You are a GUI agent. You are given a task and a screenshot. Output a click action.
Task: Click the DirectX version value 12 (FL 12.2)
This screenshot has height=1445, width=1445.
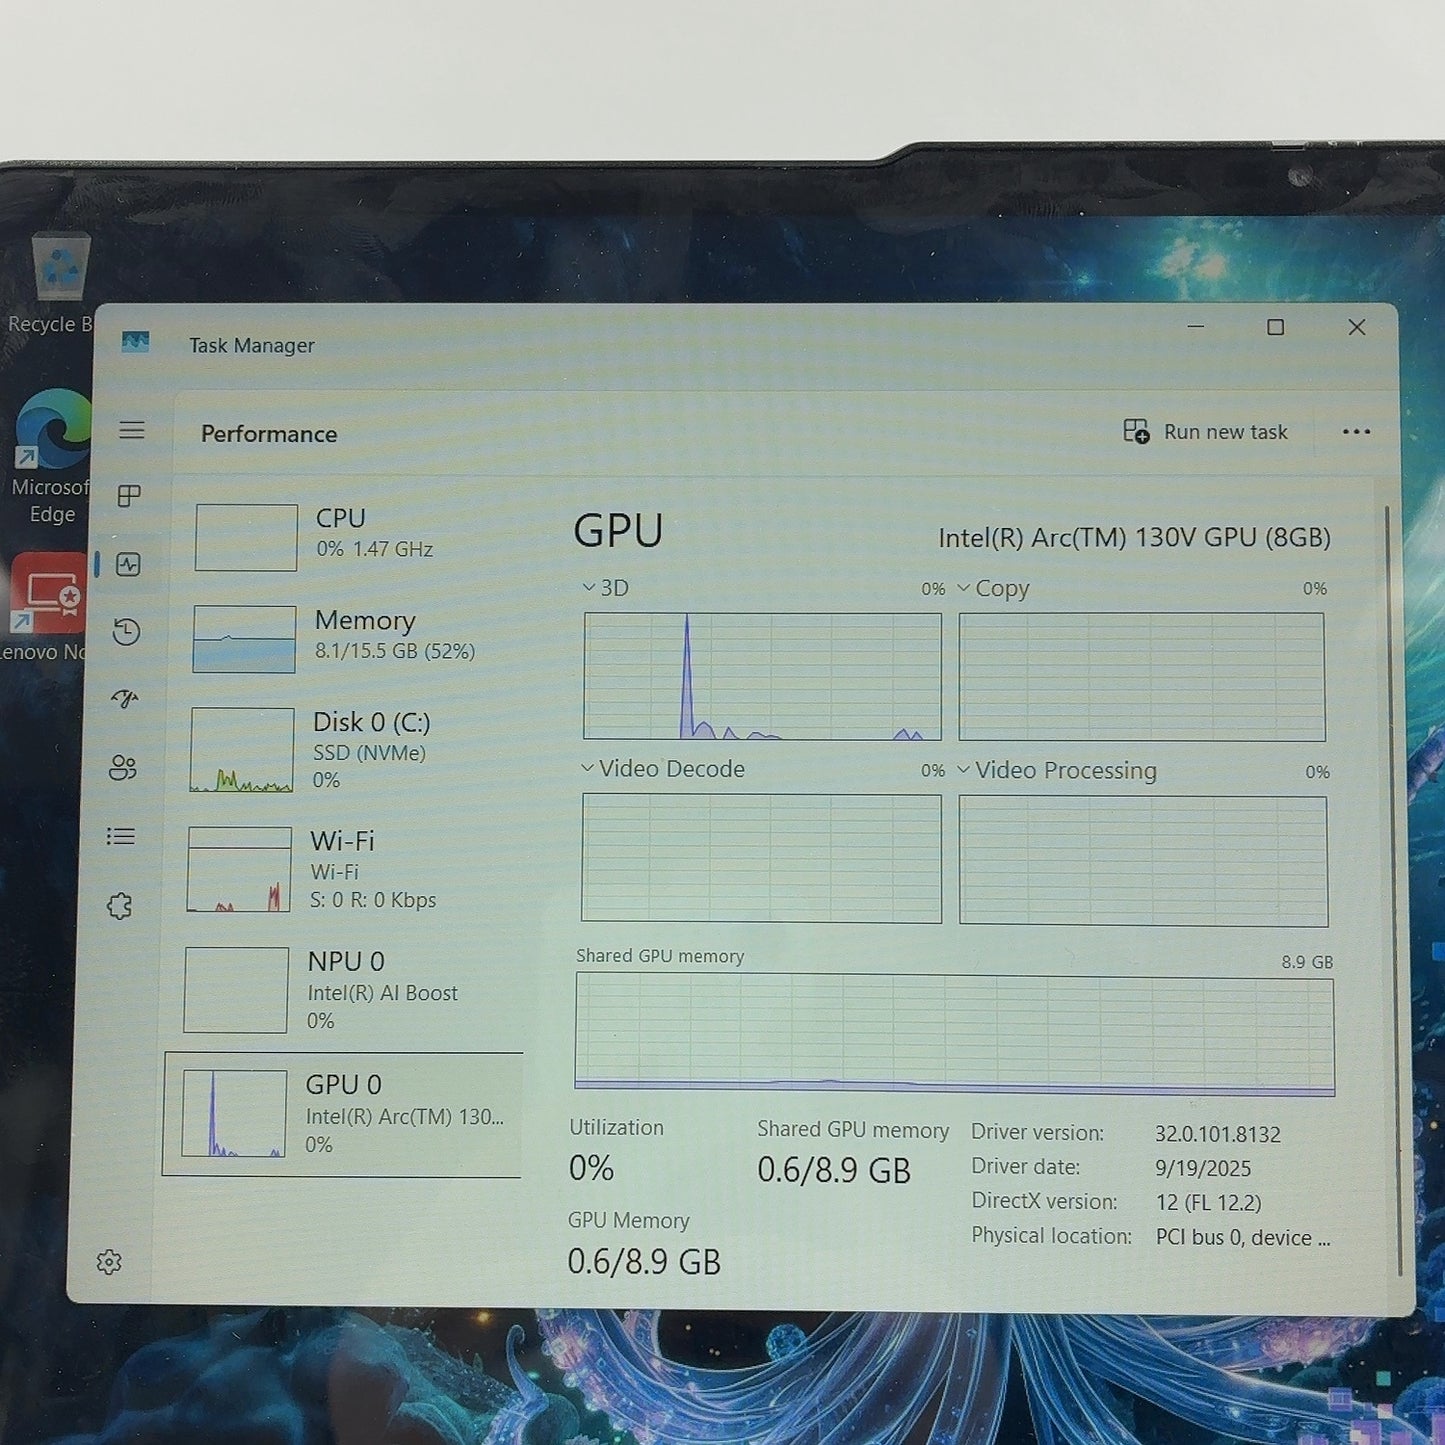pos(1208,1202)
